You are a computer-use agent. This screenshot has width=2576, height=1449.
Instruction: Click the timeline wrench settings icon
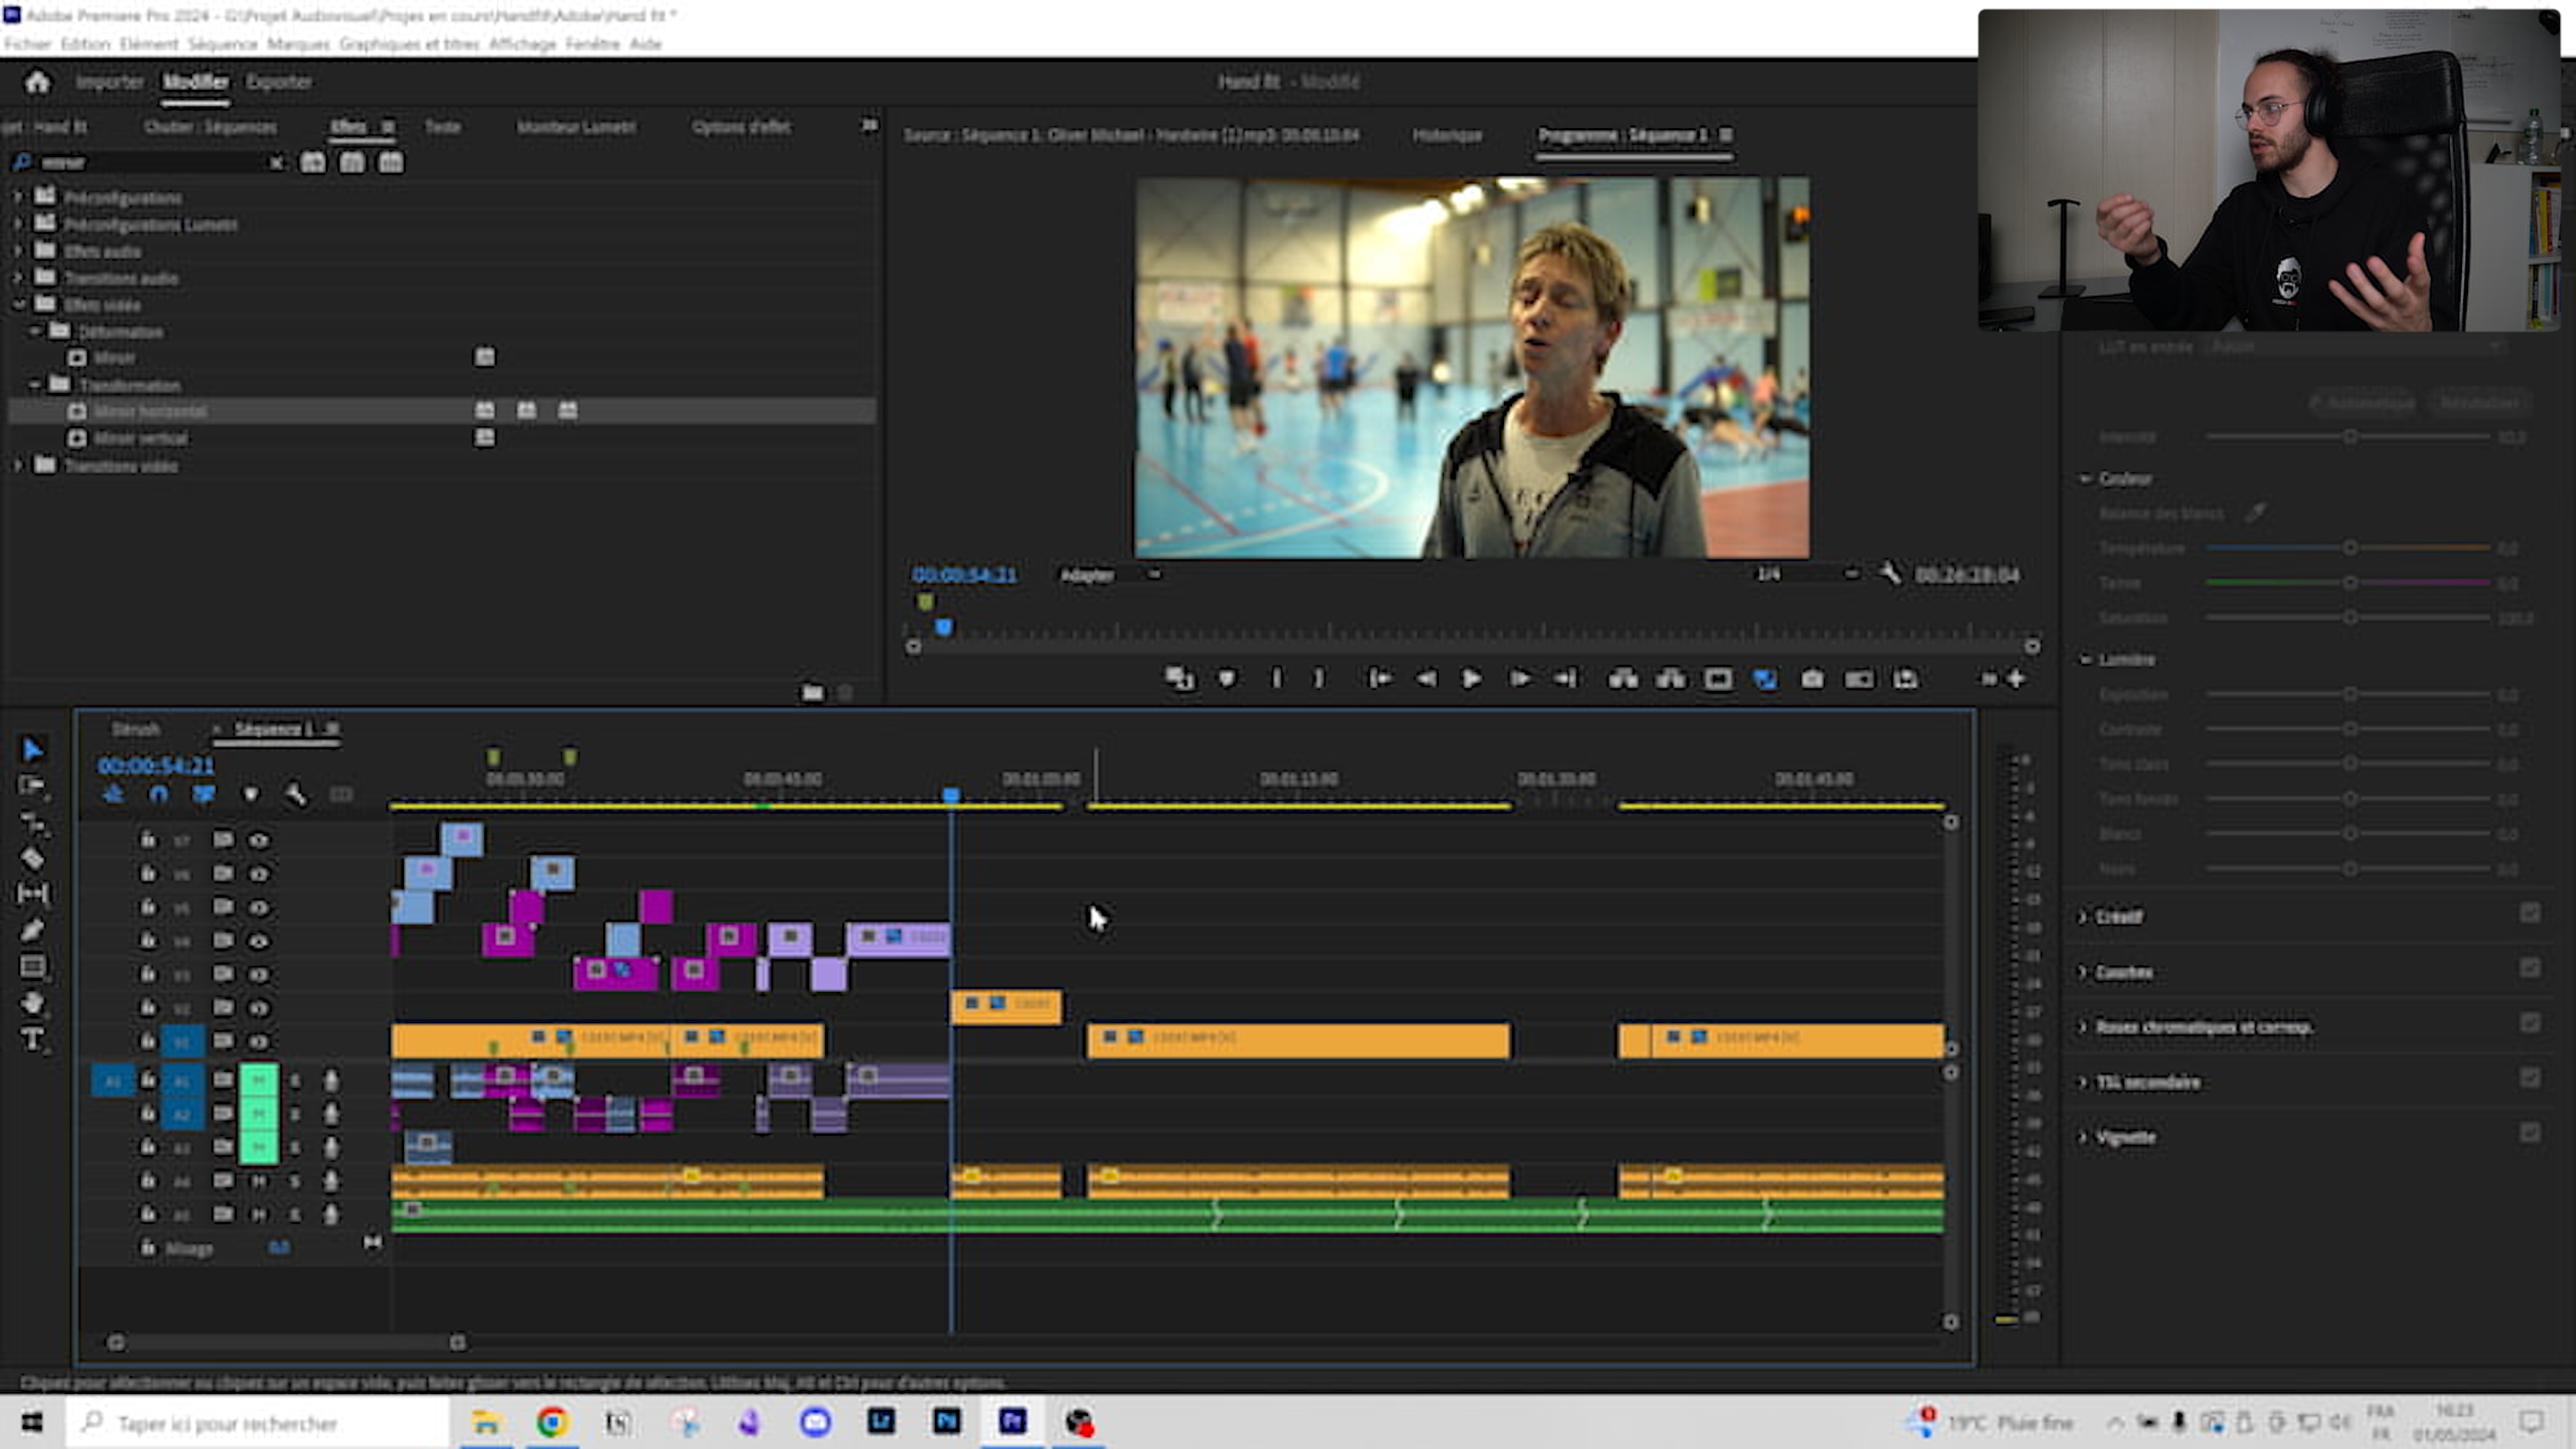pyautogui.click(x=295, y=794)
